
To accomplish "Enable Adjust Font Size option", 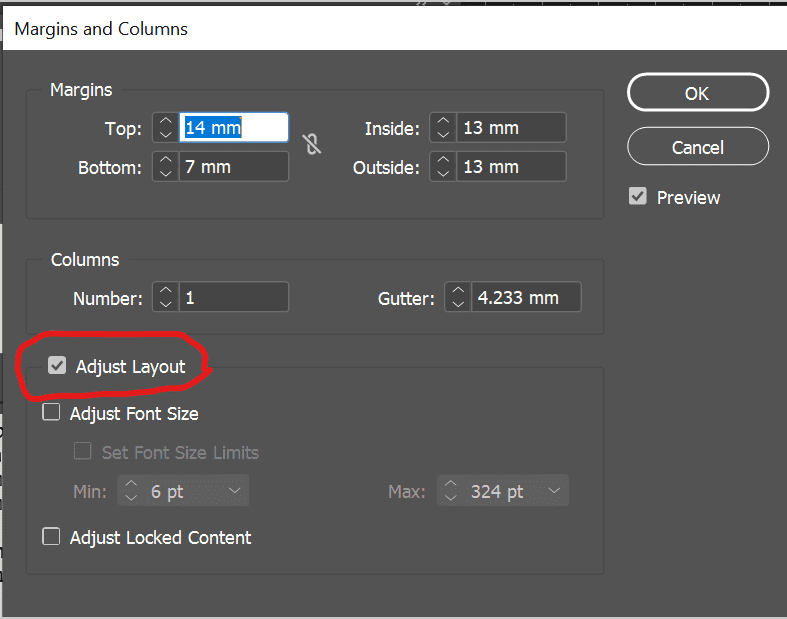I will coord(51,413).
